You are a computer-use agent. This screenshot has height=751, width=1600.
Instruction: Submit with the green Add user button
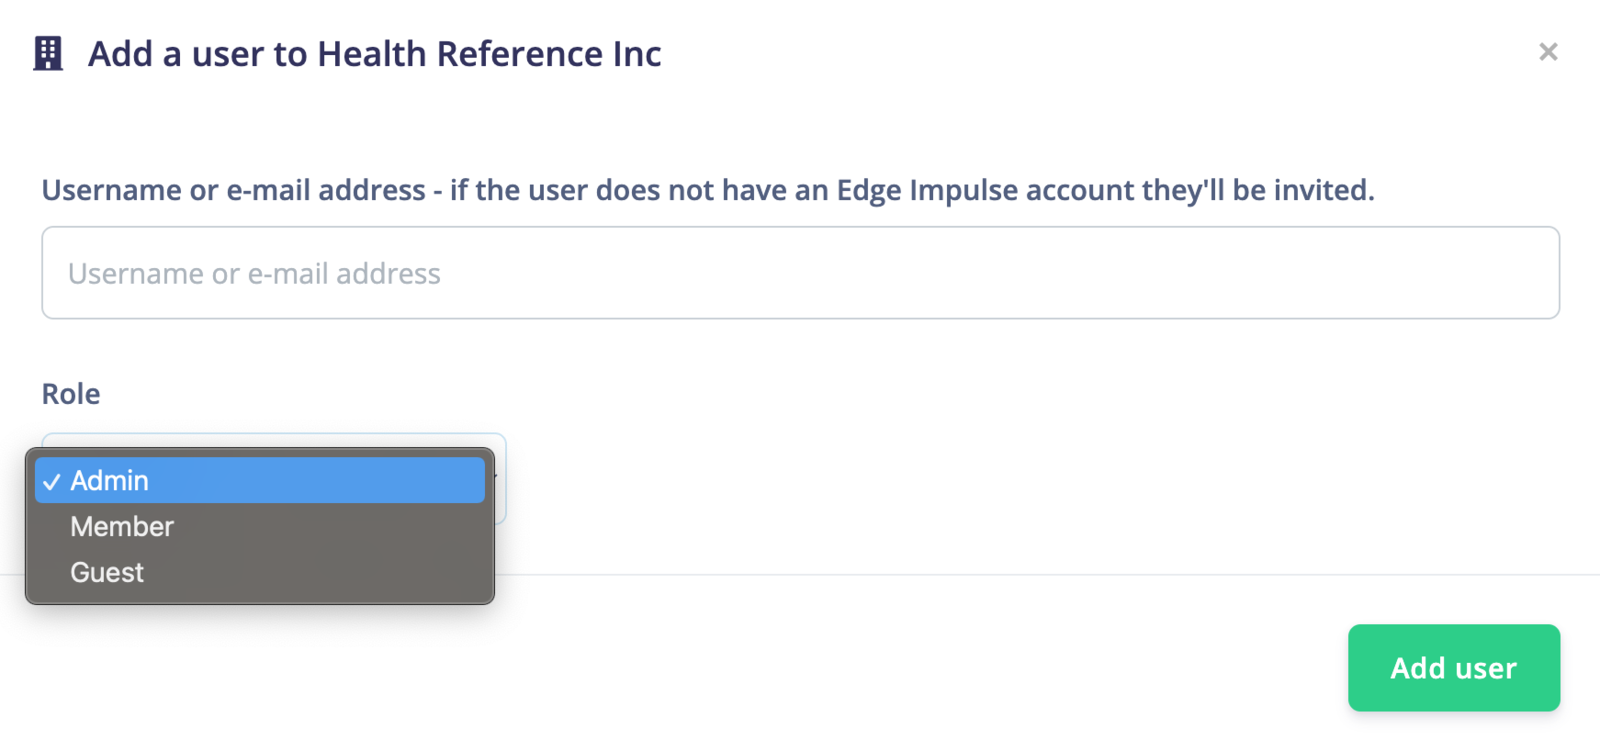1454,668
